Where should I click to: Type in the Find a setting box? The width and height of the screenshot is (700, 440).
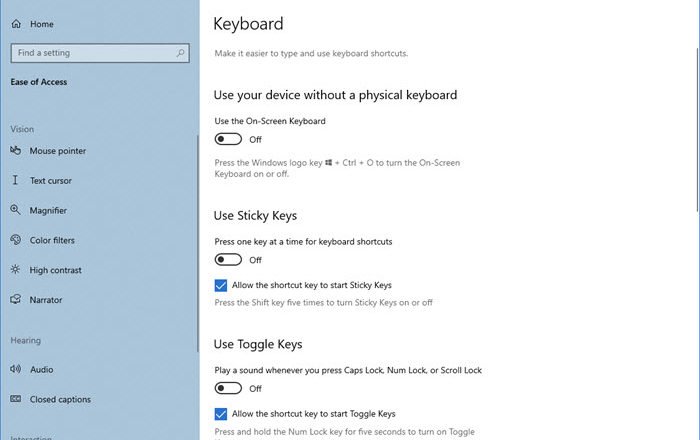pos(90,53)
